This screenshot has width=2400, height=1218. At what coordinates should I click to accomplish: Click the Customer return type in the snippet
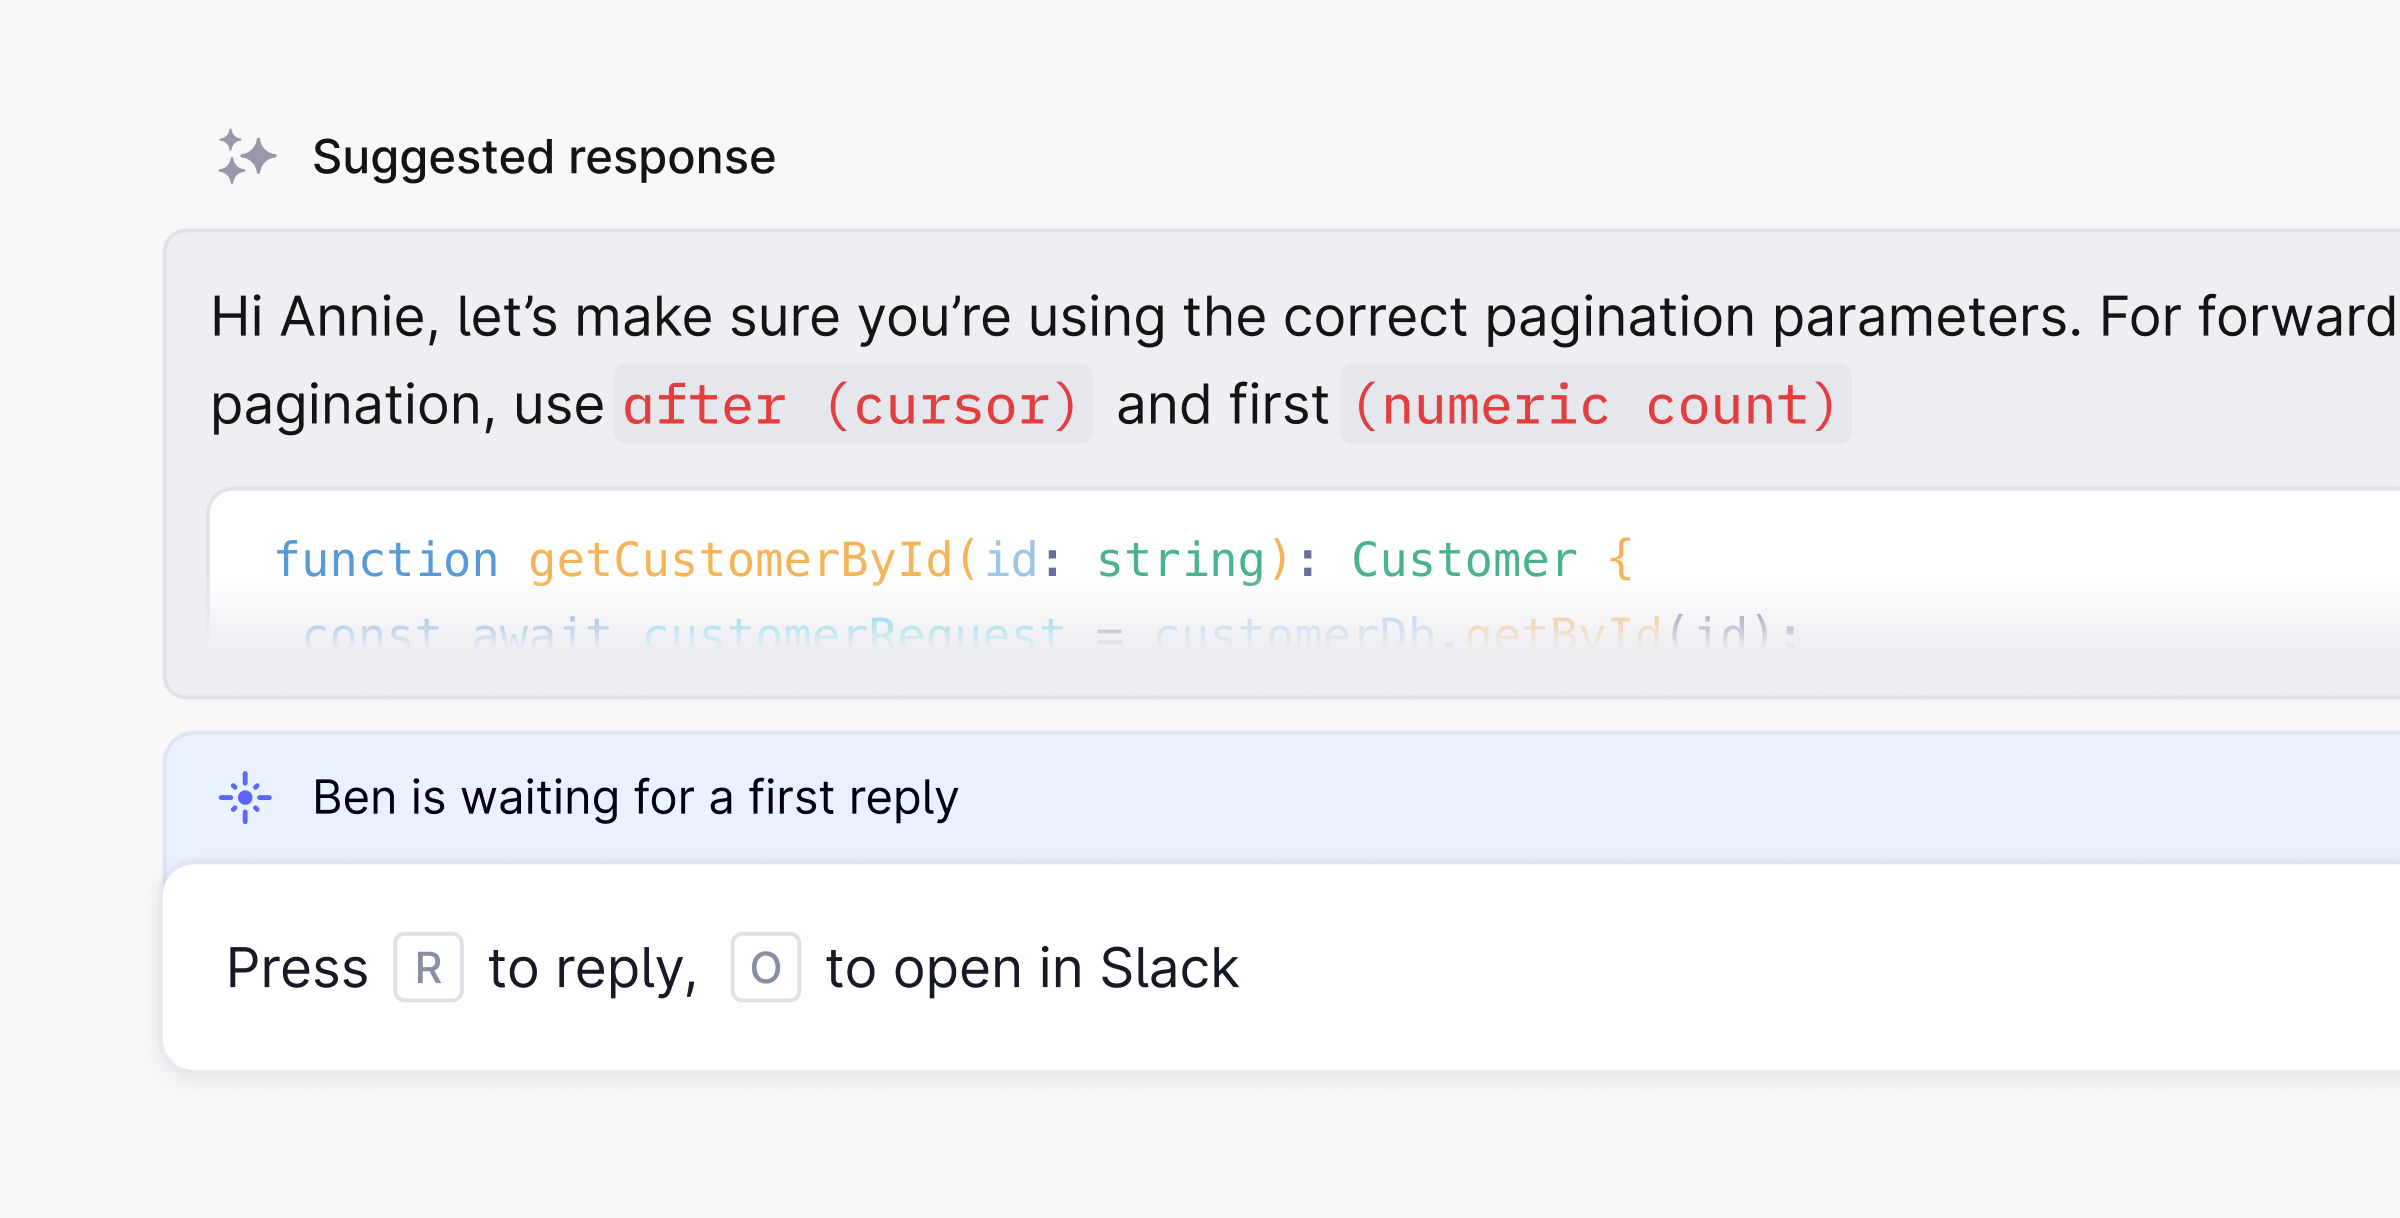tap(1463, 558)
